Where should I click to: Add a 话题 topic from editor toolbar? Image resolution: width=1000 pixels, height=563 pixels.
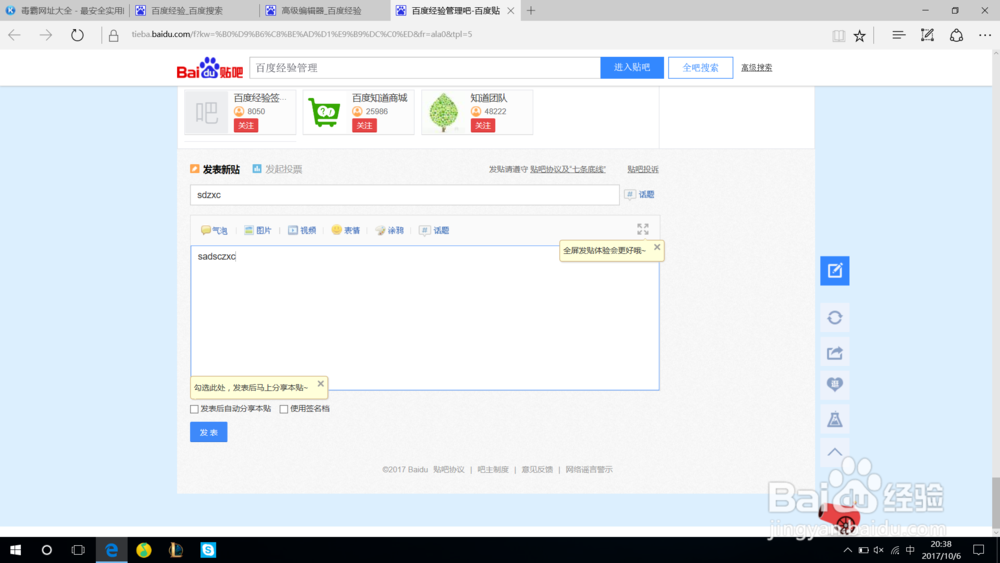pyautogui.click(x=434, y=230)
